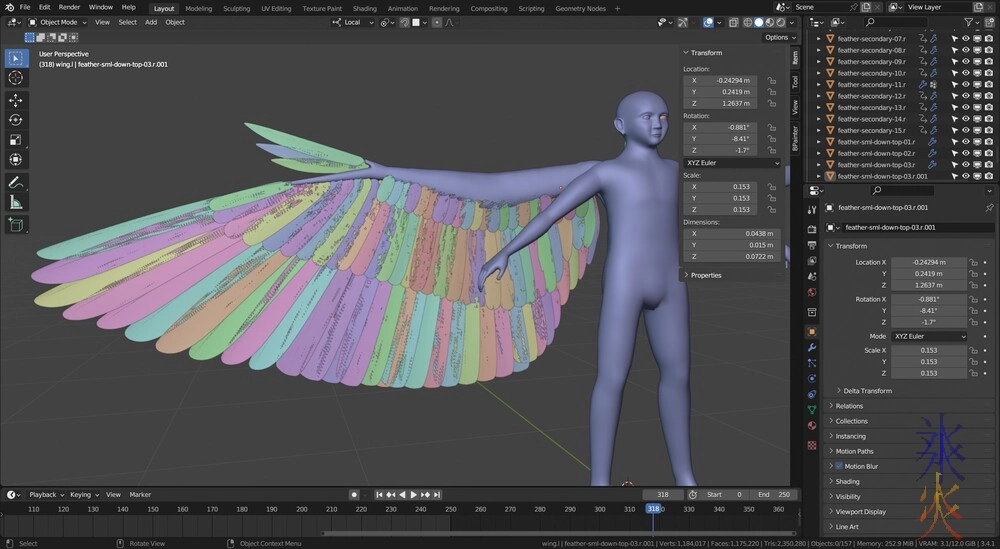Select the Cursor tool in the toolbar
Viewport: 1000px width, 549px height.
point(16,78)
